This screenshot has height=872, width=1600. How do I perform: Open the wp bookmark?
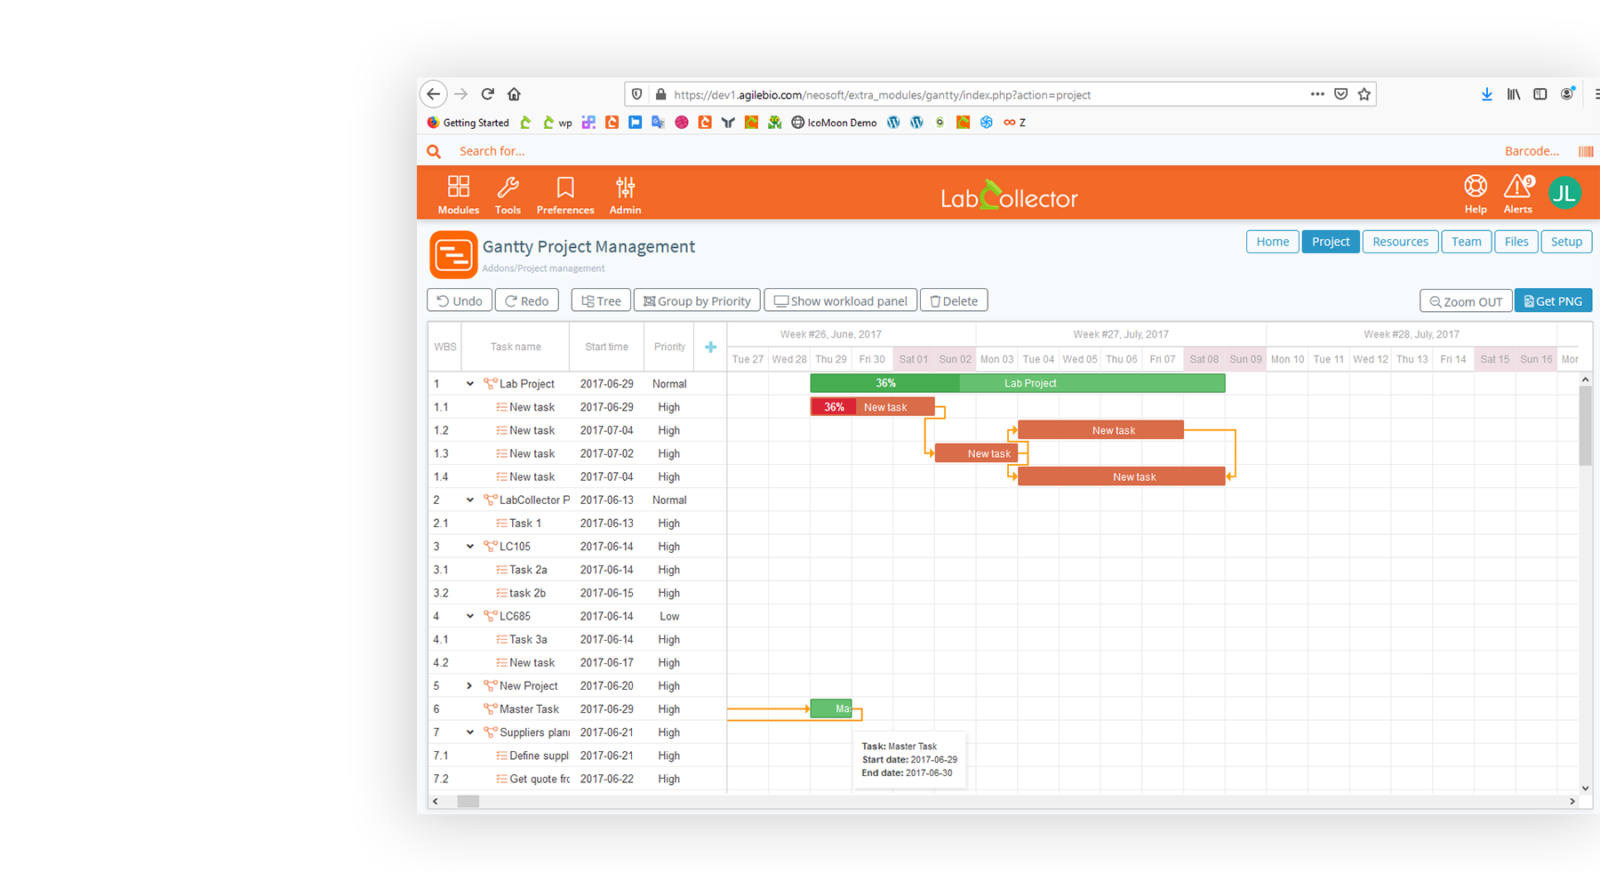click(x=558, y=123)
